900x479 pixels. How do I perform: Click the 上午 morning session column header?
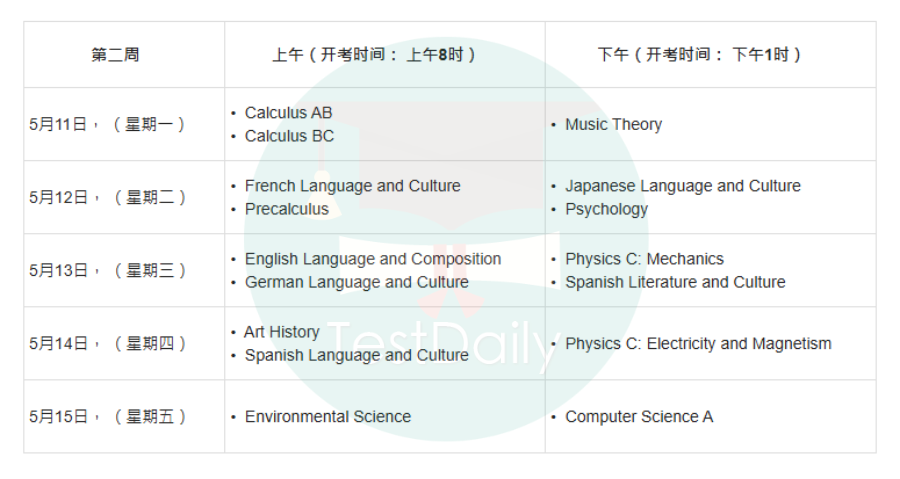coord(385,55)
